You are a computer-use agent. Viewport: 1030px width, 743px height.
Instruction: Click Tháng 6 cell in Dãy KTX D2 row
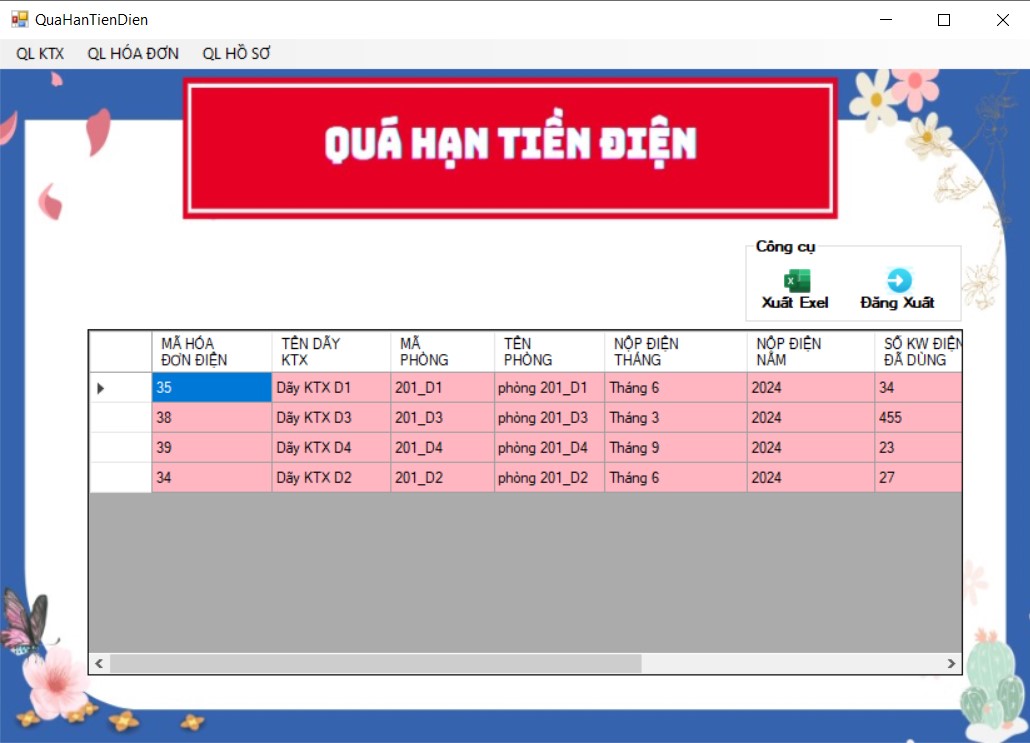tap(675, 478)
